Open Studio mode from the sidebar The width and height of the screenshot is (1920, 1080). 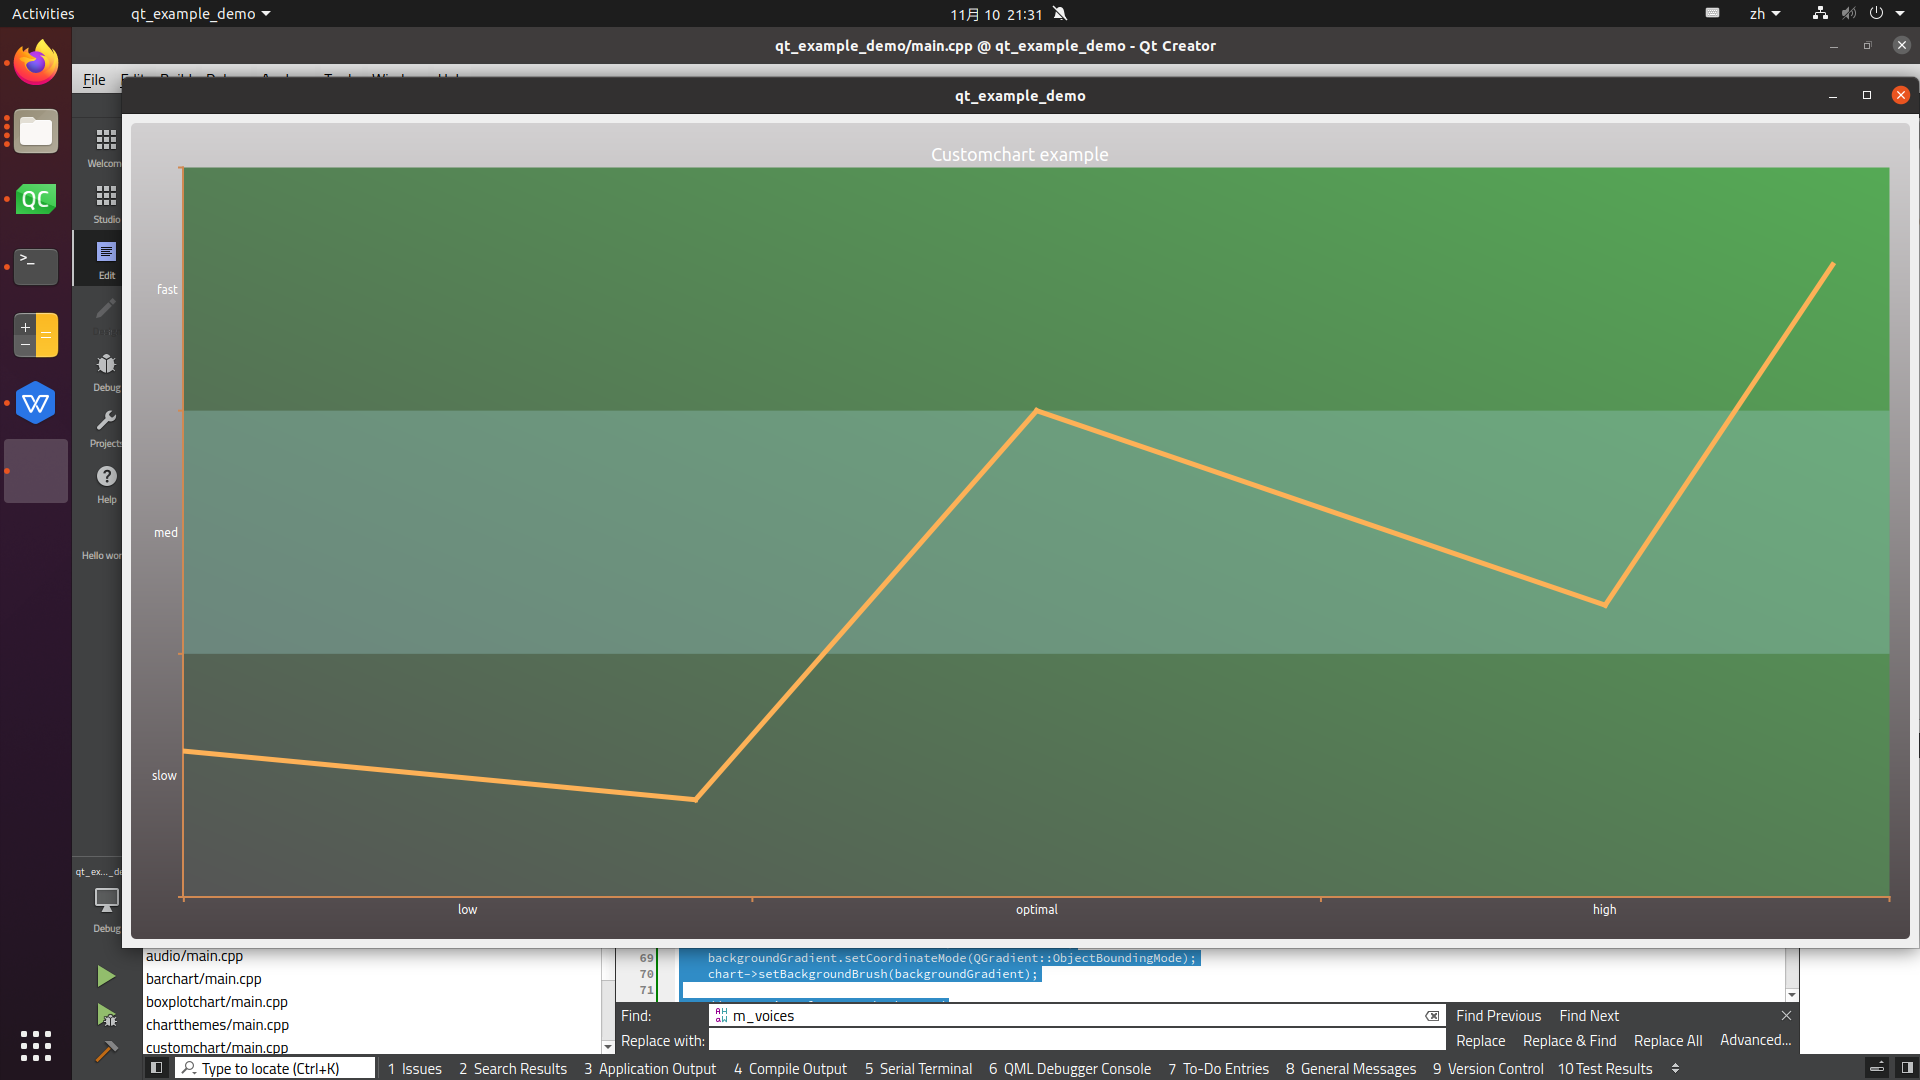point(105,200)
